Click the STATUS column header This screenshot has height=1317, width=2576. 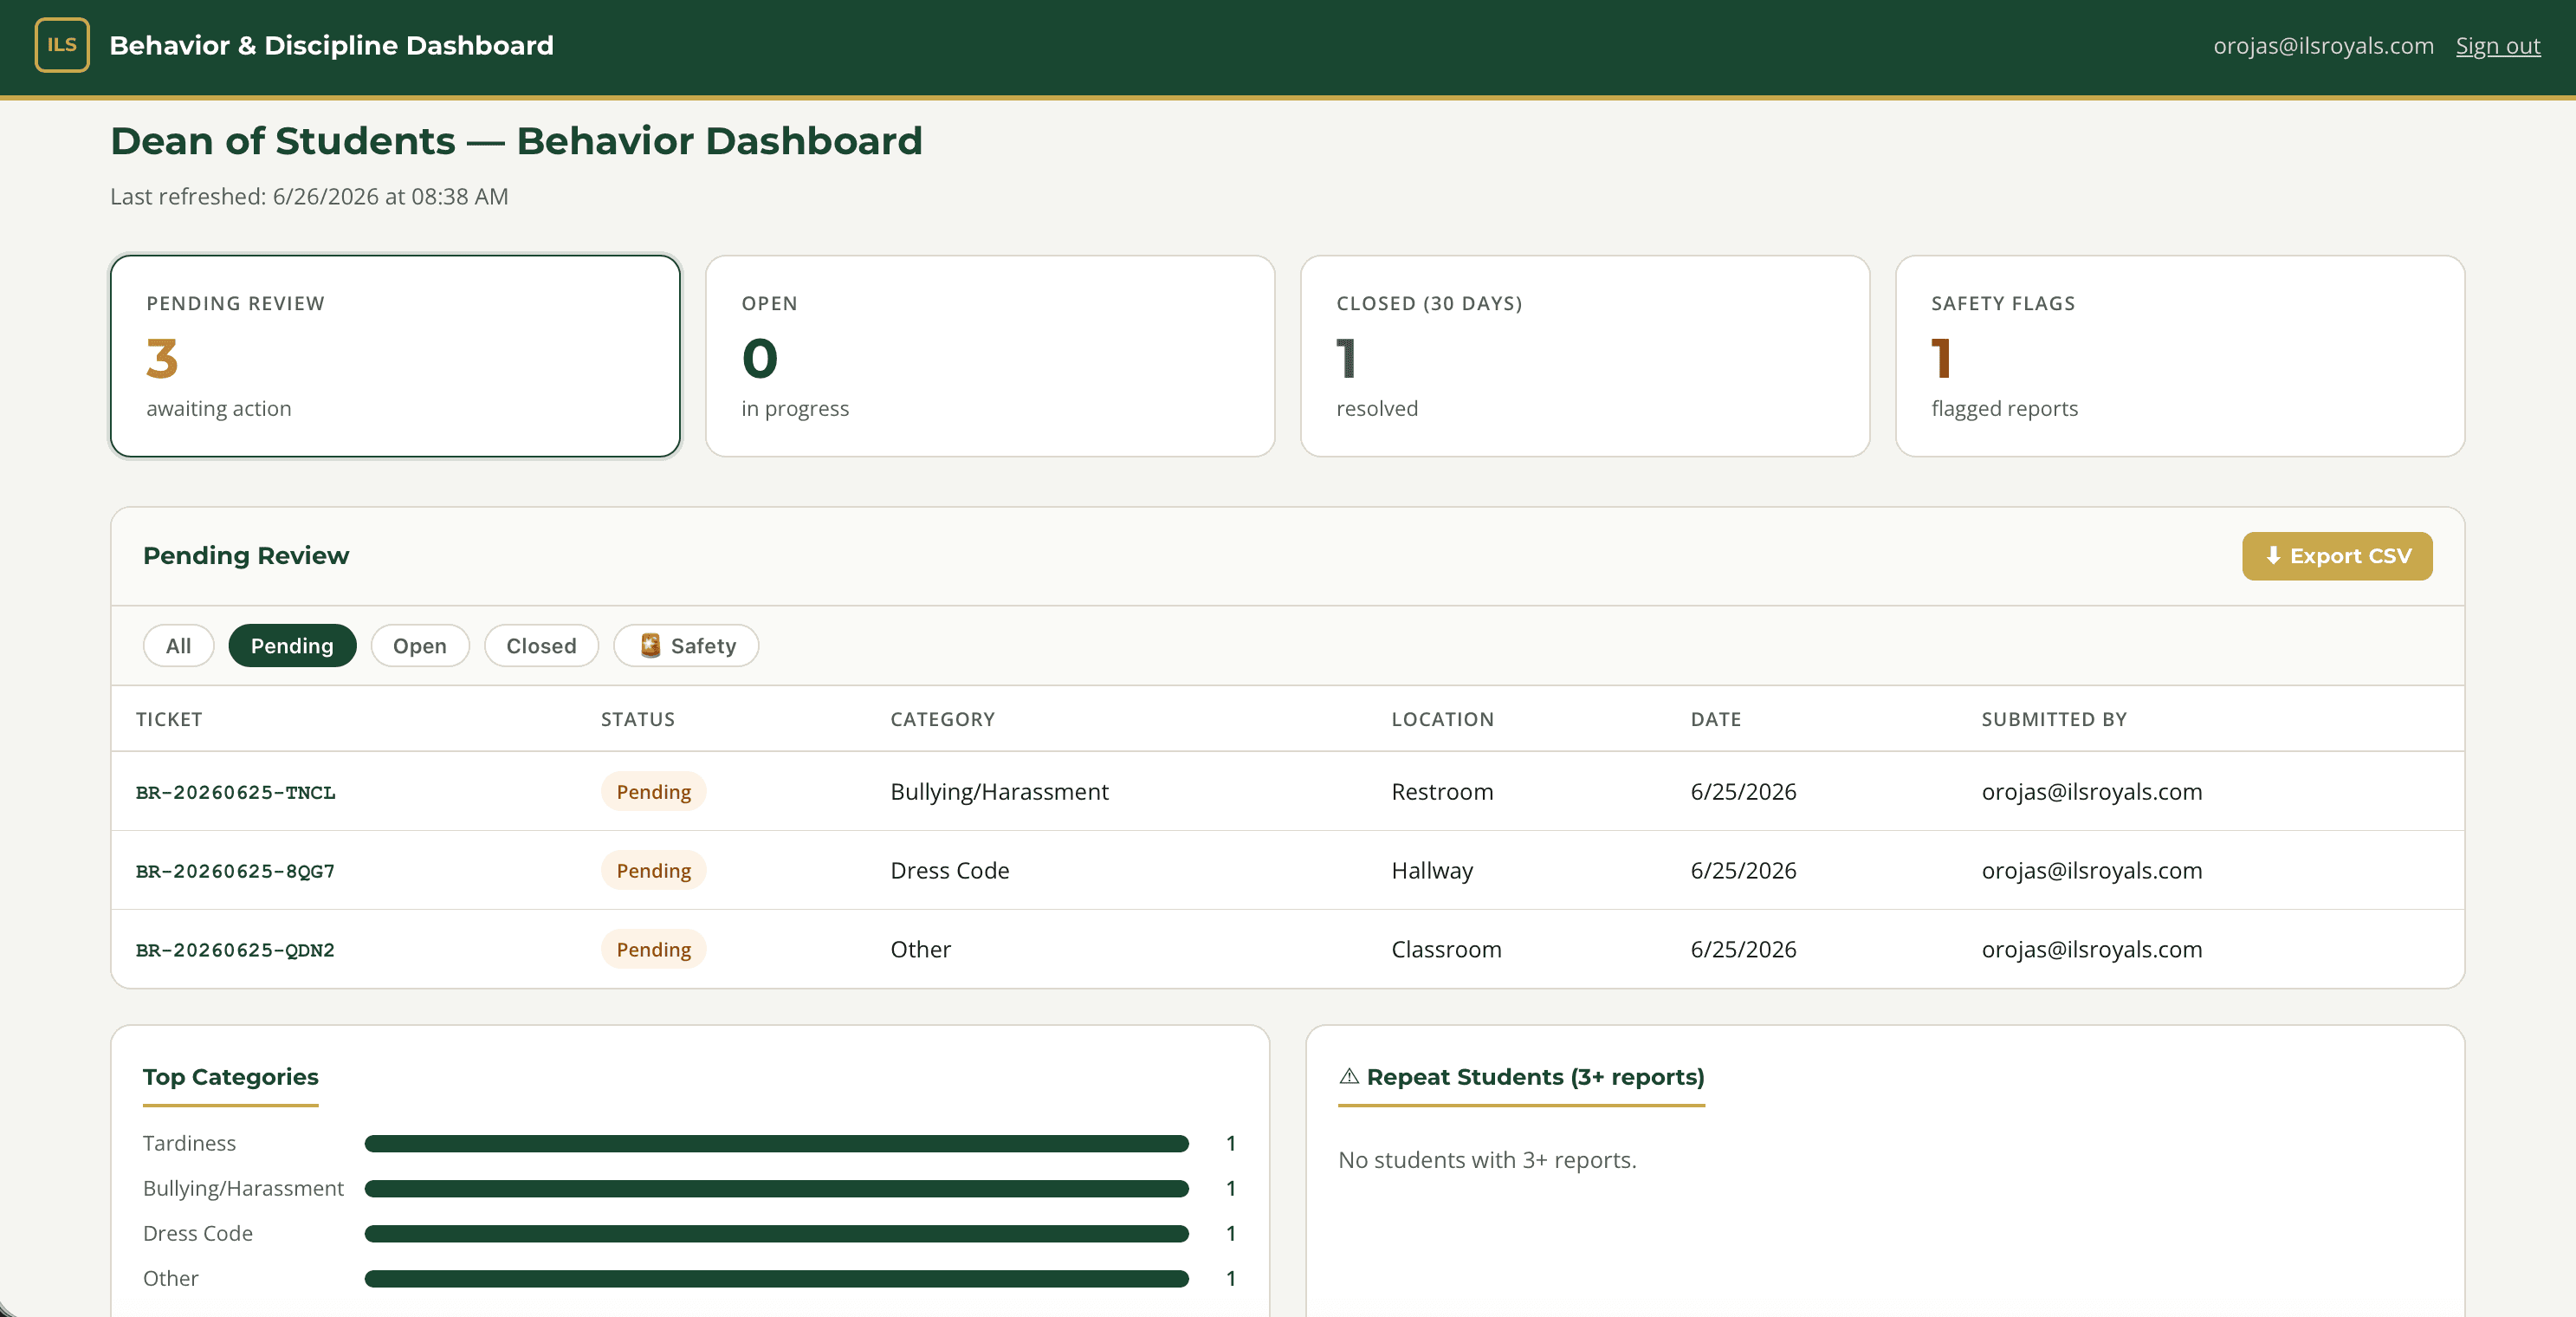[x=638, y=719]
